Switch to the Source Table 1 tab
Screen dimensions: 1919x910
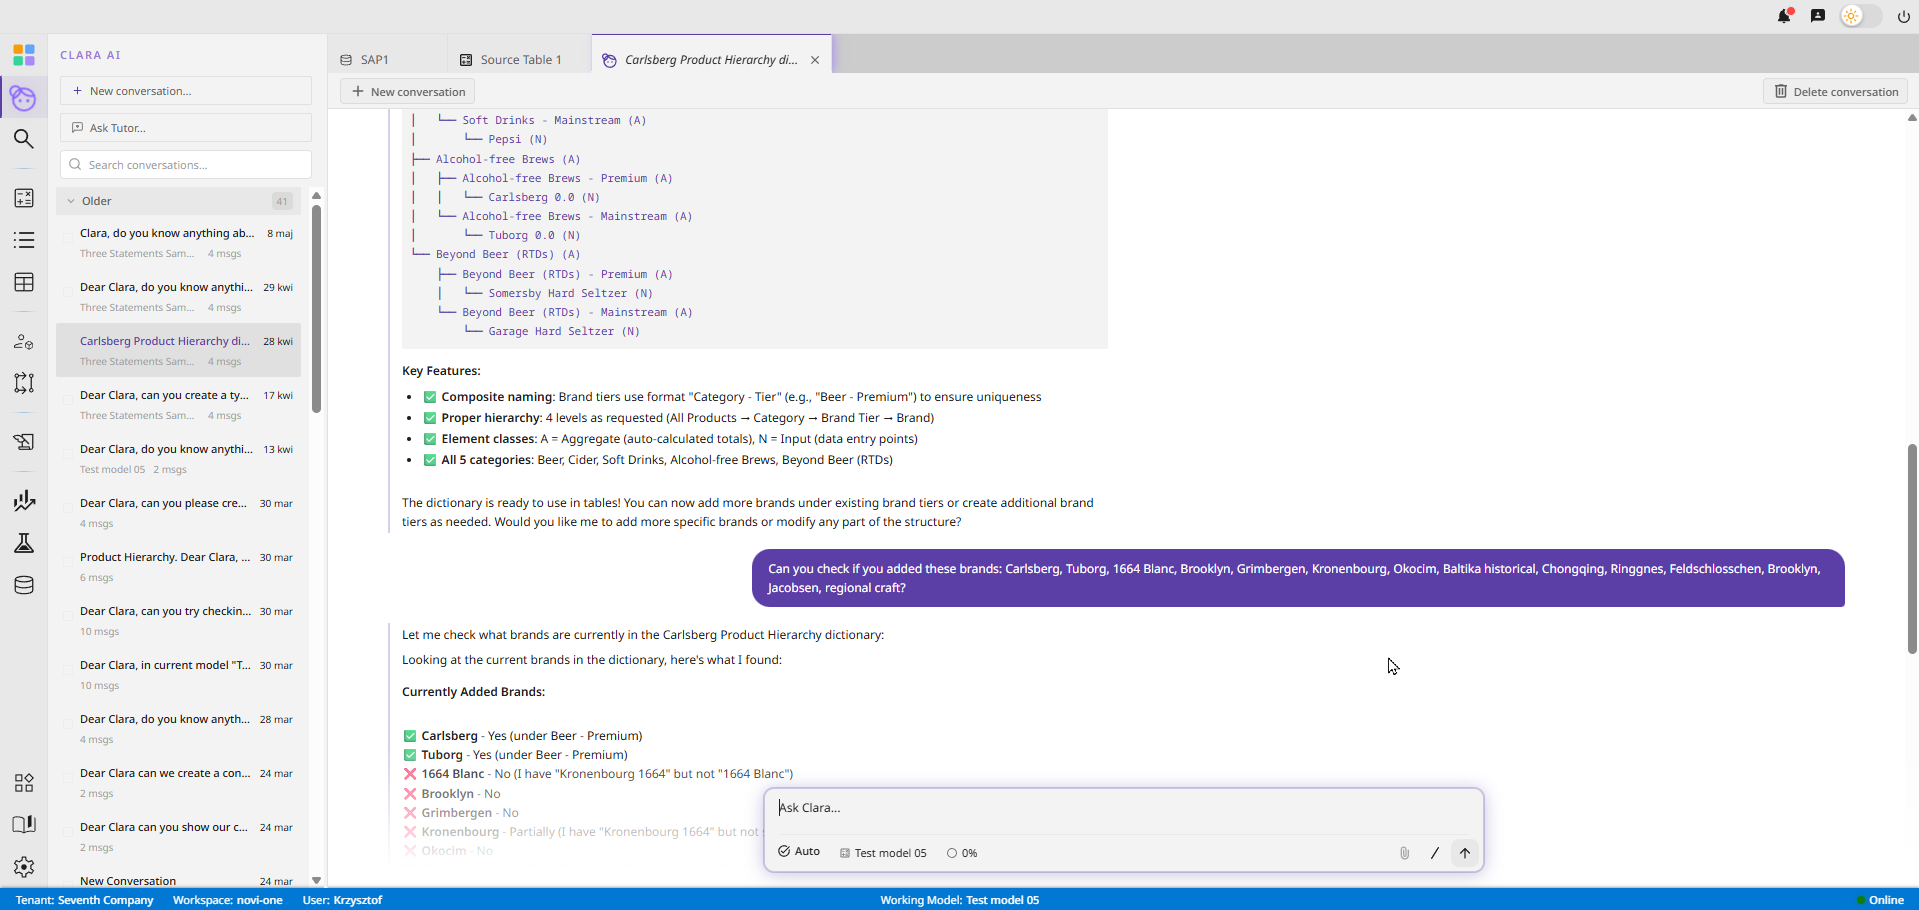(x=511, y=60)
